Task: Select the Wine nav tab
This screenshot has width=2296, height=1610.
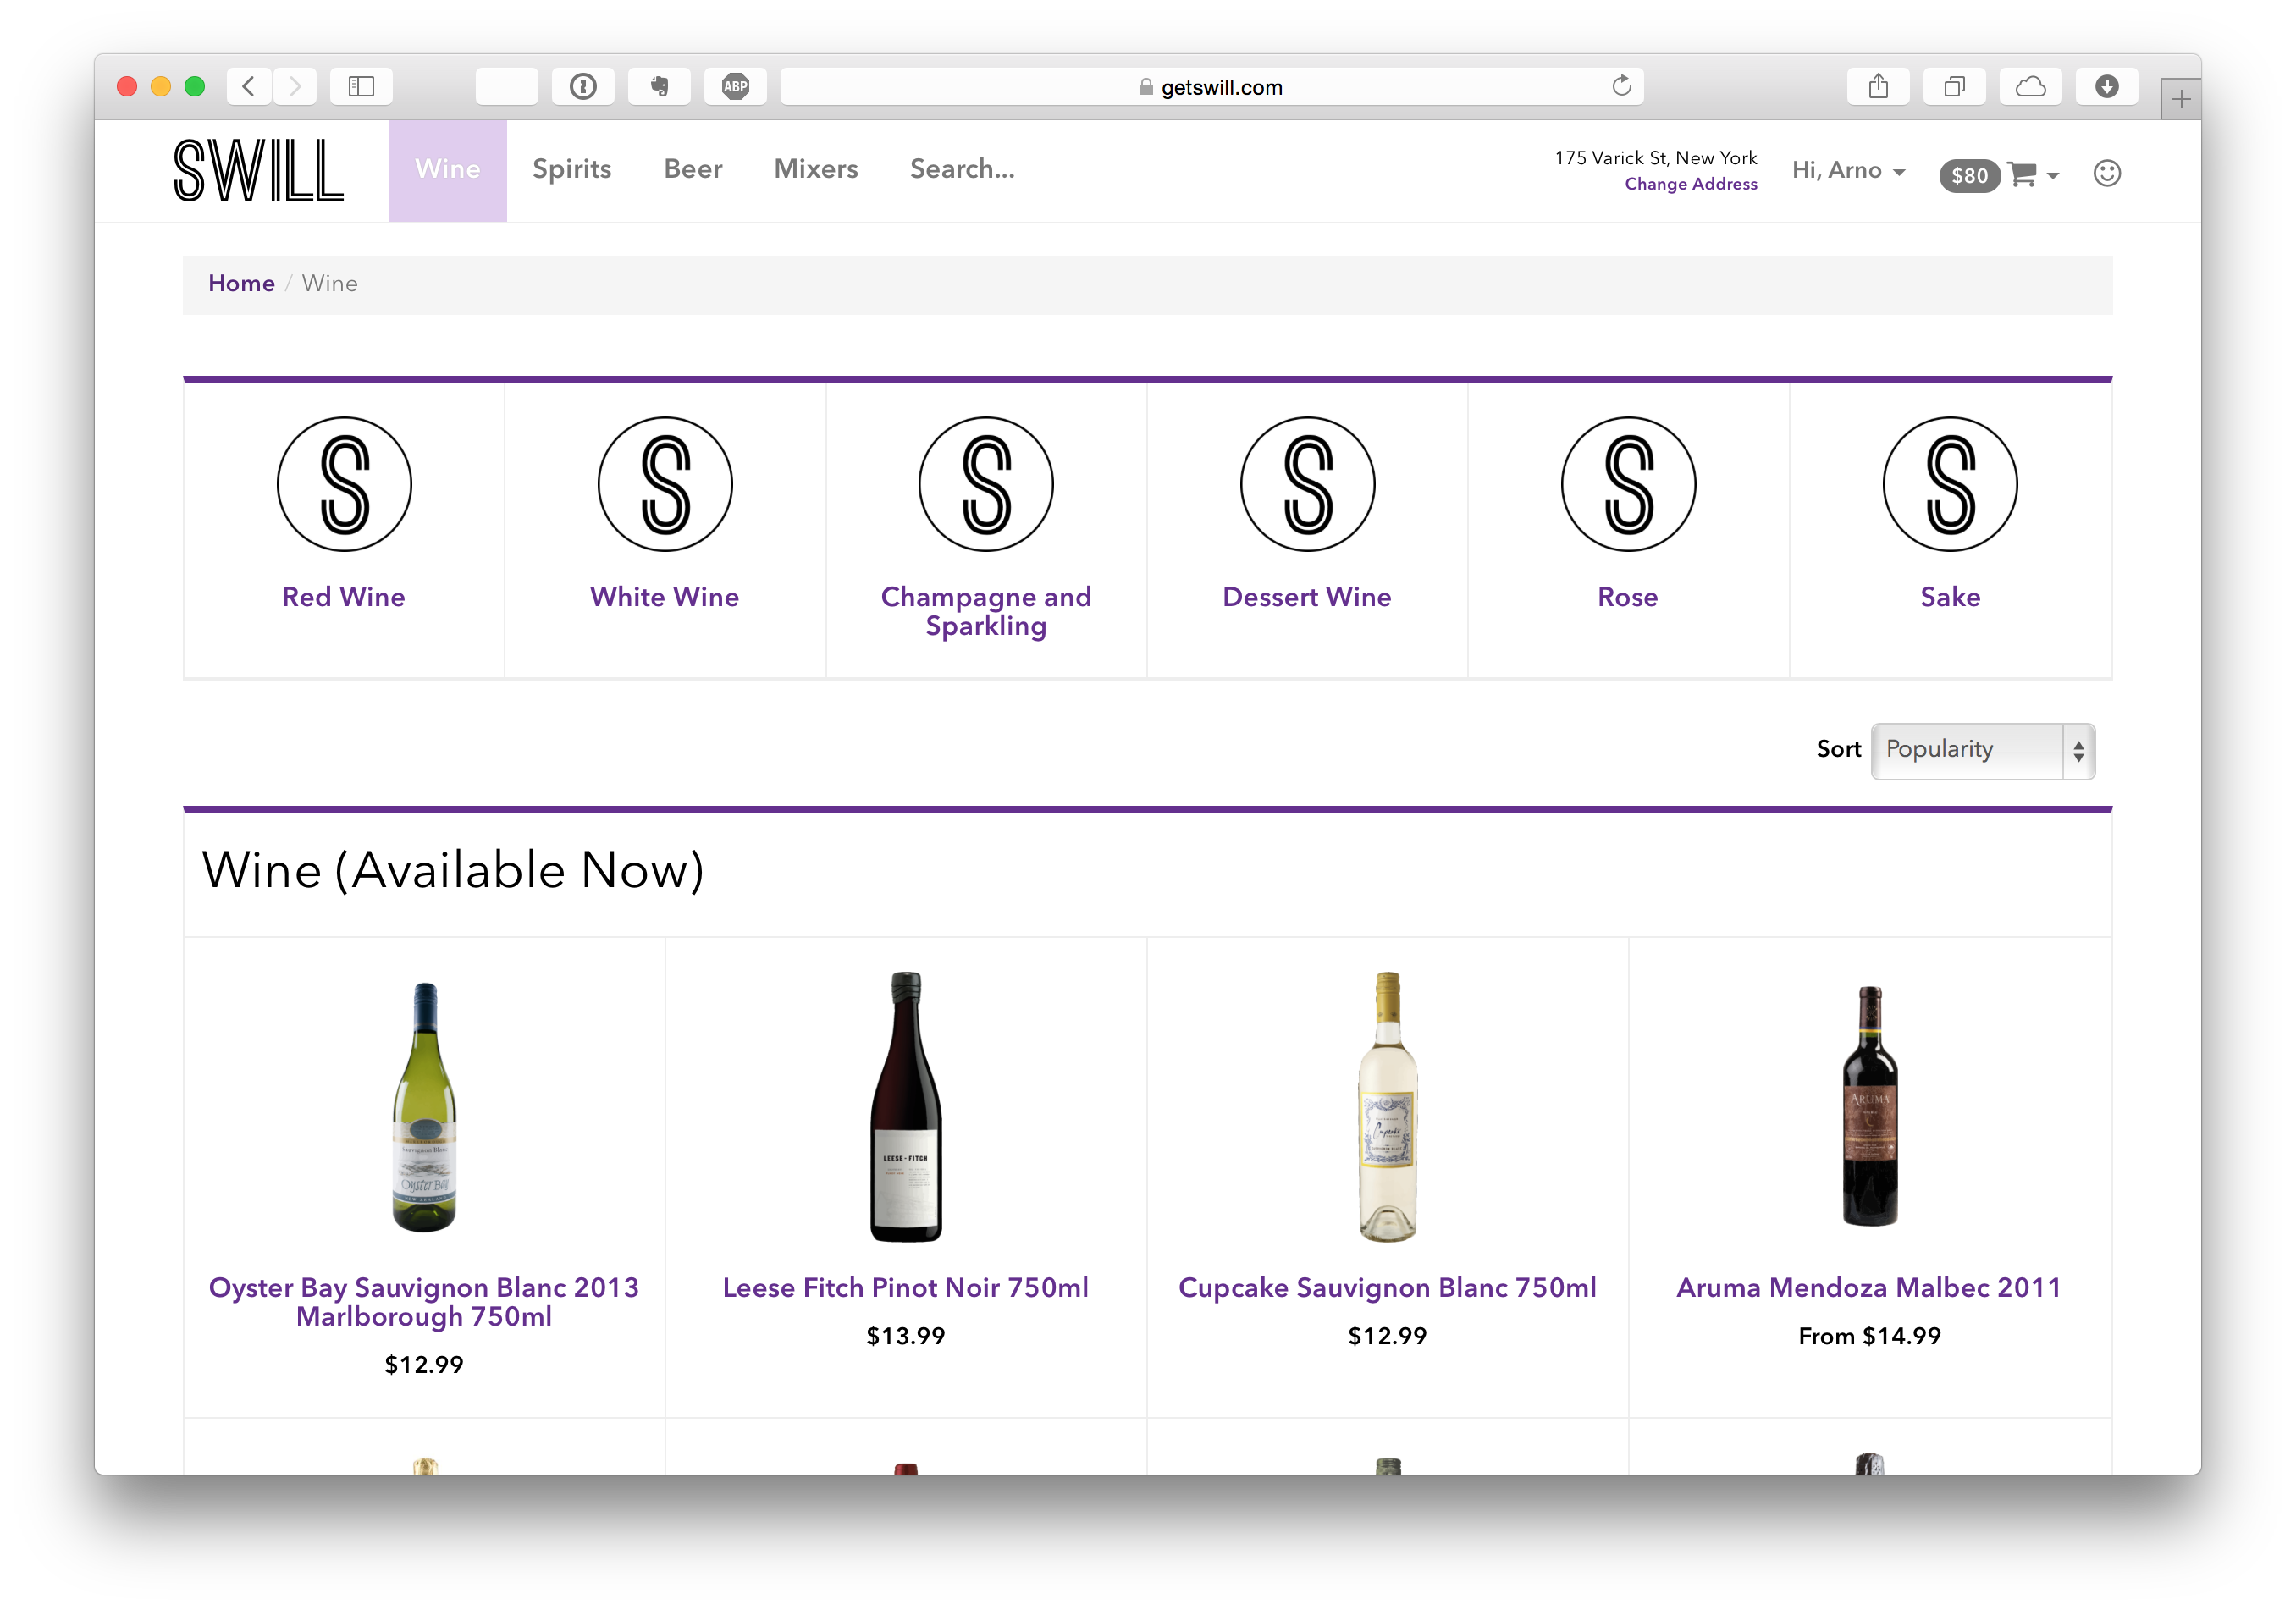Action: click(448, 170)
